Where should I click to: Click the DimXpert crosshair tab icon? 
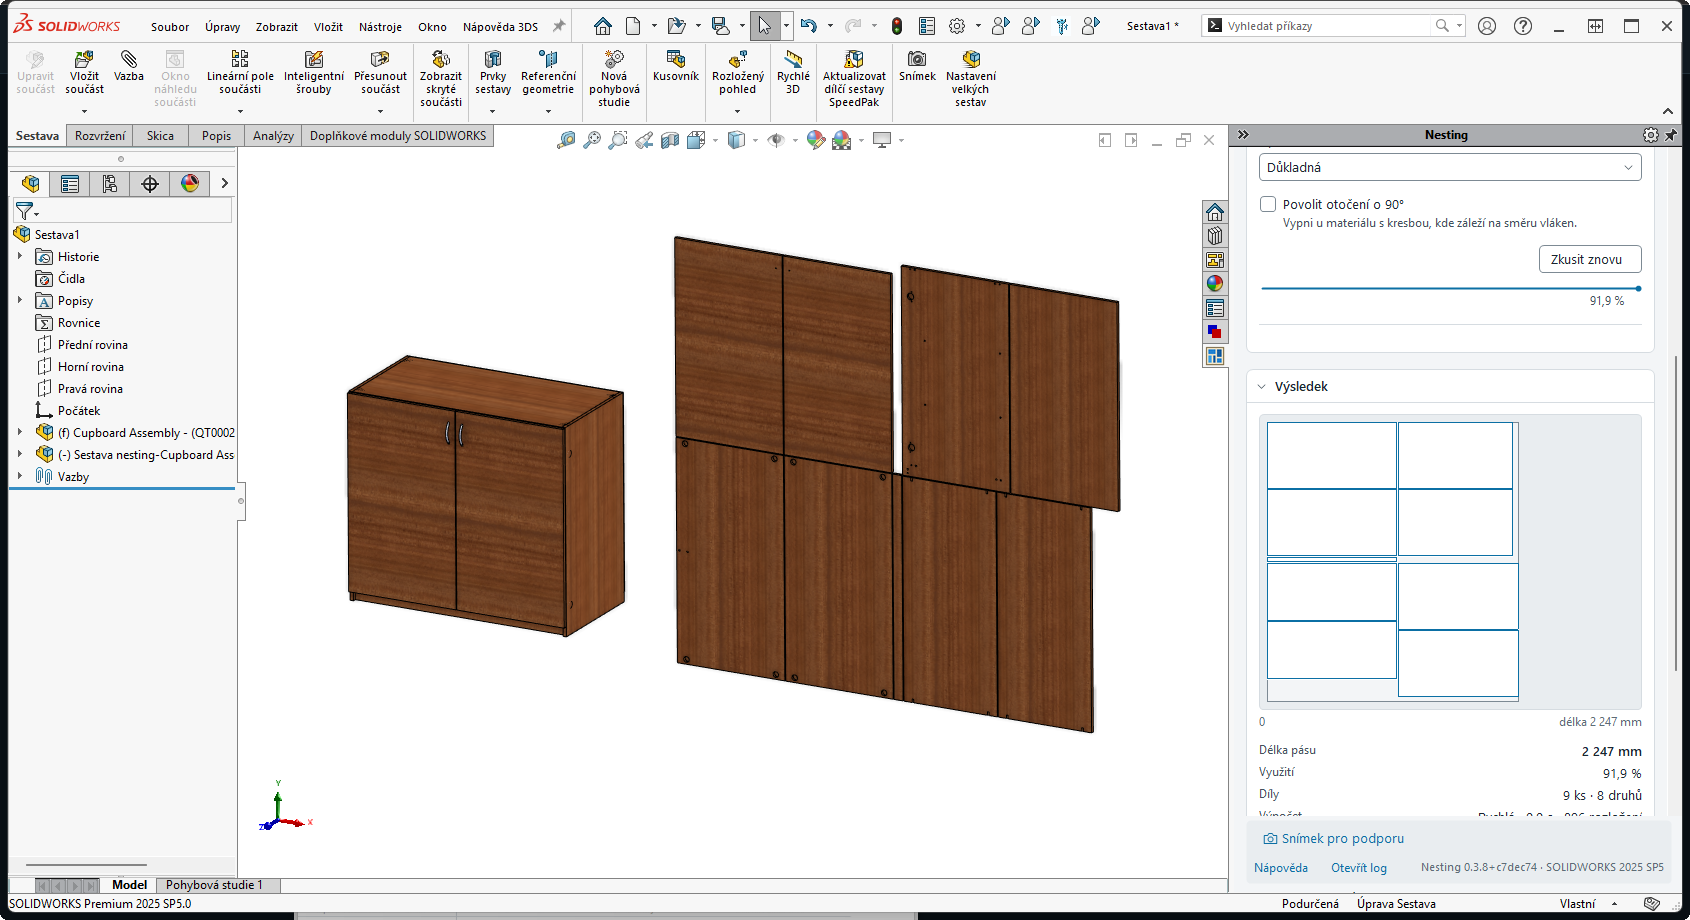150,184
